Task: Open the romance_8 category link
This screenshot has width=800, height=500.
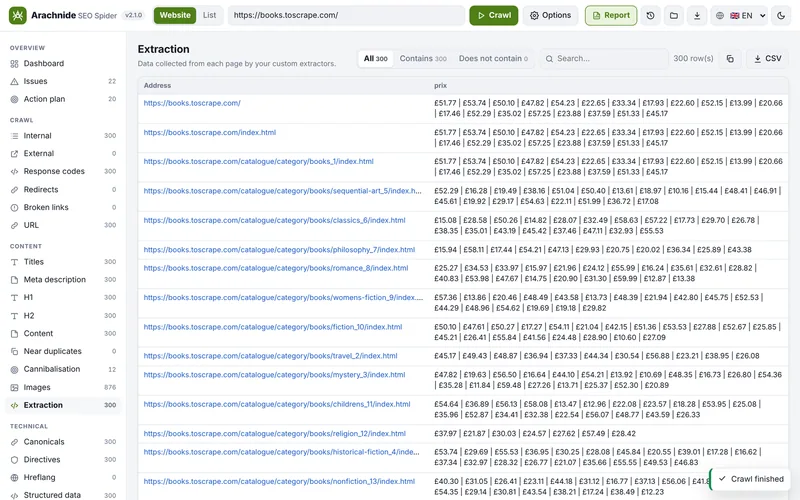Action: (x=276, y=268)
